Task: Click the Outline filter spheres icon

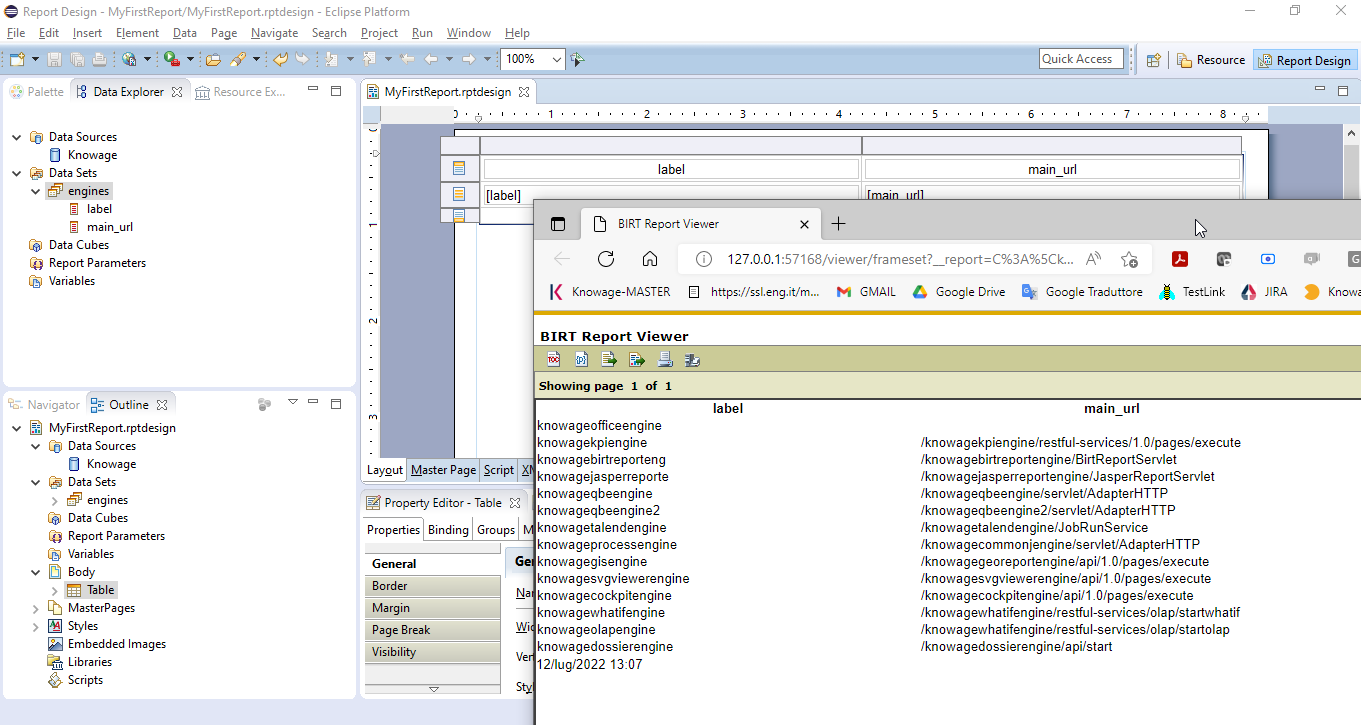Action: 264,404
